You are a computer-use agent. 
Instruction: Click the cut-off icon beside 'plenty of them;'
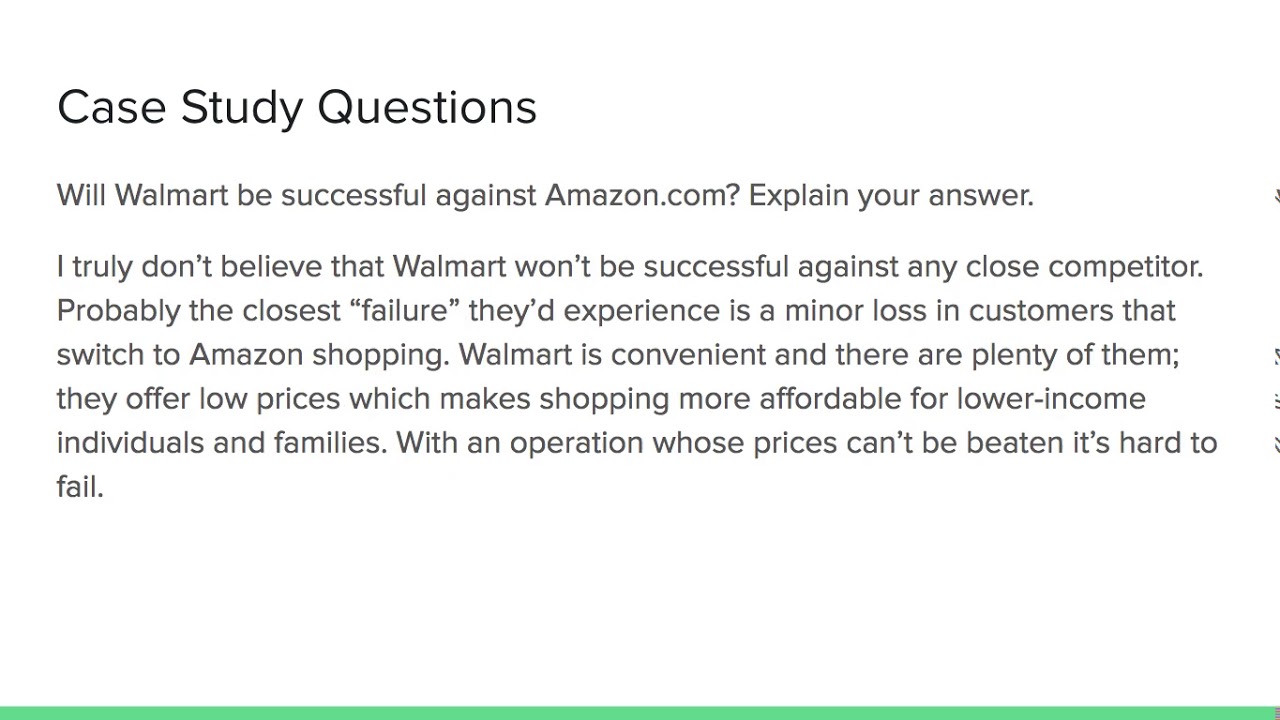[x=1277, y=355]
